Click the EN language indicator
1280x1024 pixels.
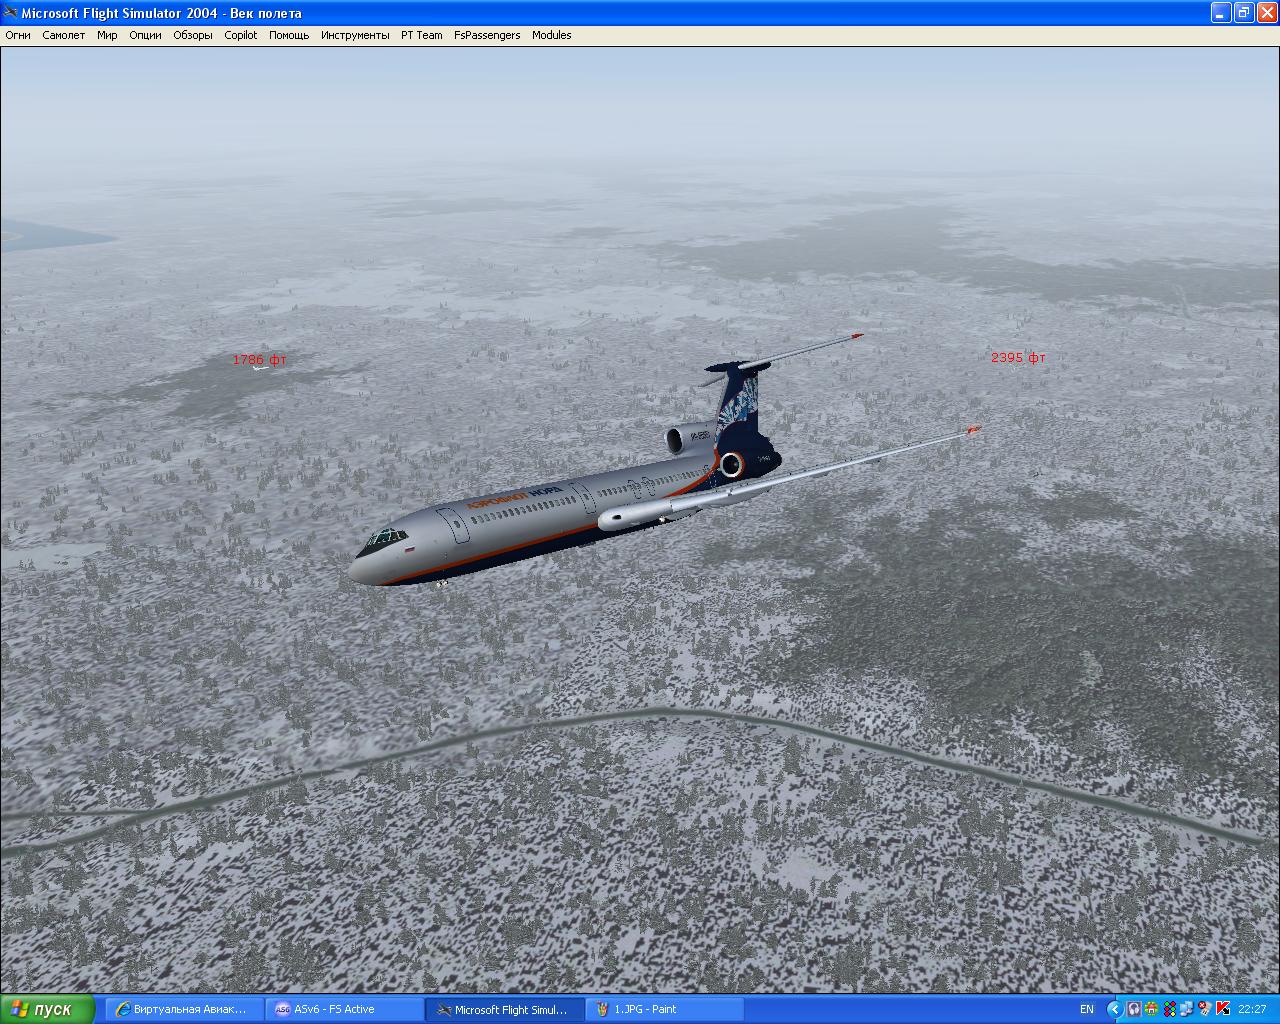click(1087, 1009)
